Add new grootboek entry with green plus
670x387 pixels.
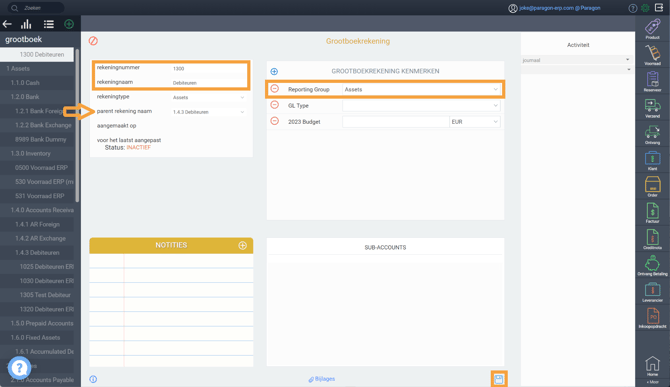69,24
